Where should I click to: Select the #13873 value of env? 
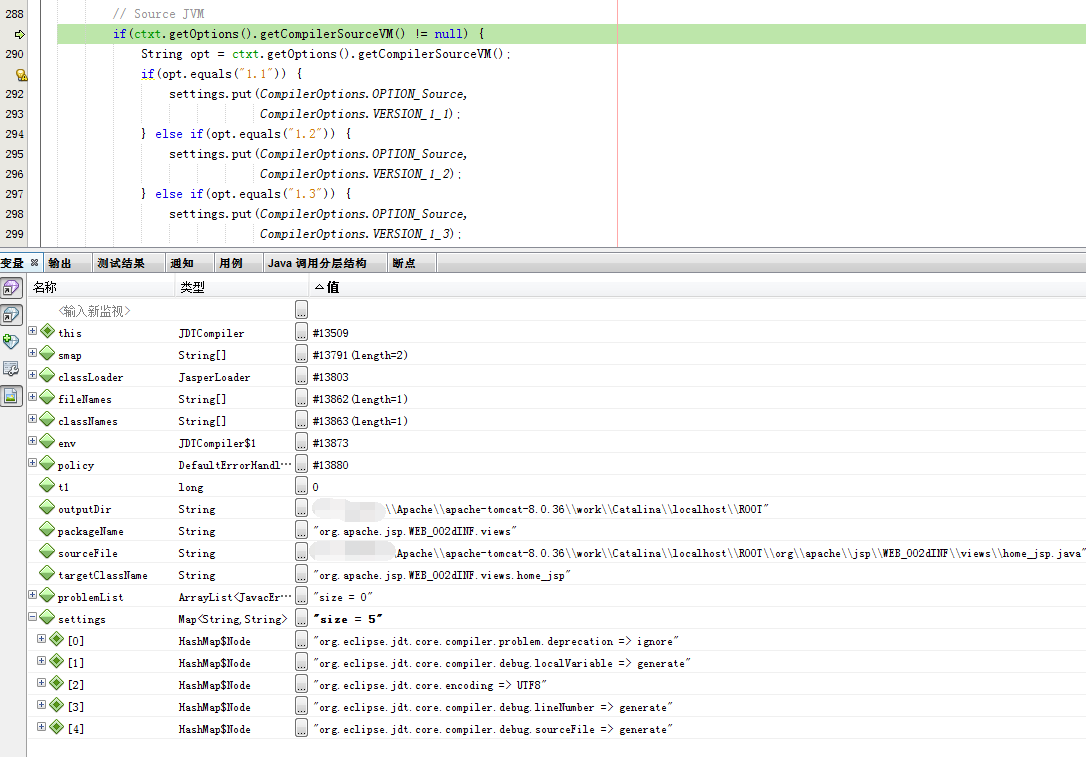[x=330, y=443]
